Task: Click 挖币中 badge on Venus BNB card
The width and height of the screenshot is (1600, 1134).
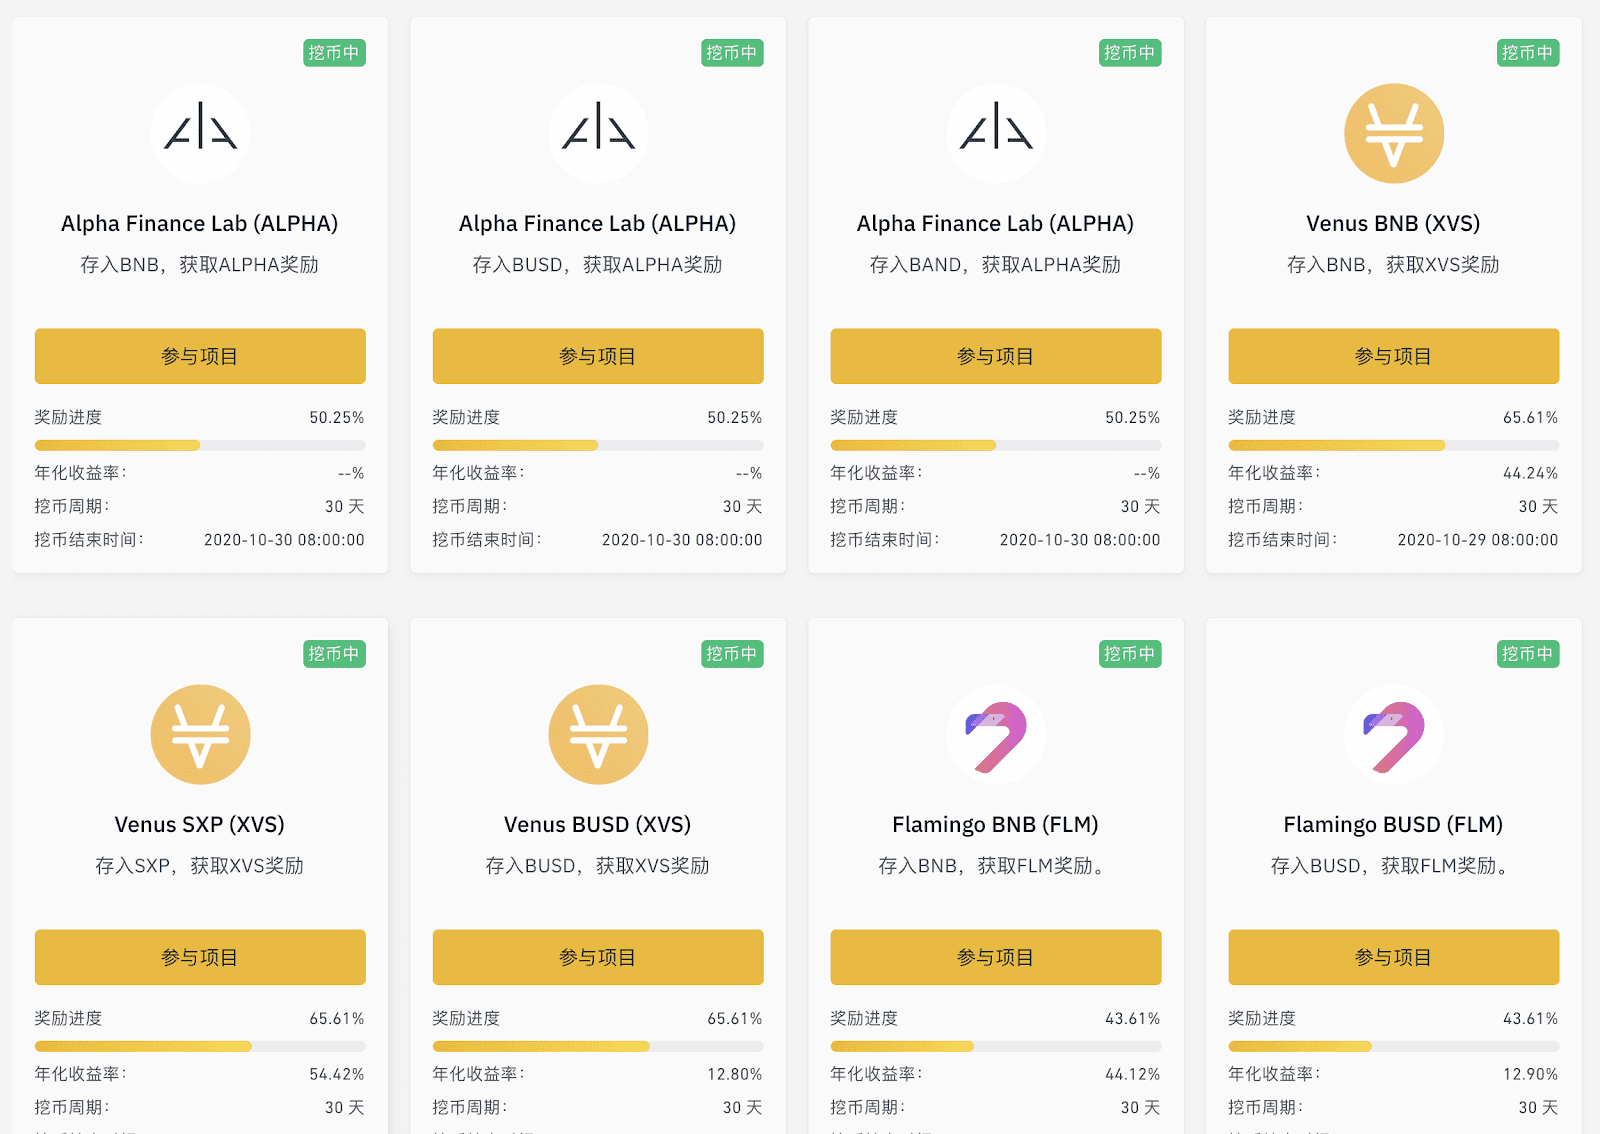Action: [x=1528, y=53]
